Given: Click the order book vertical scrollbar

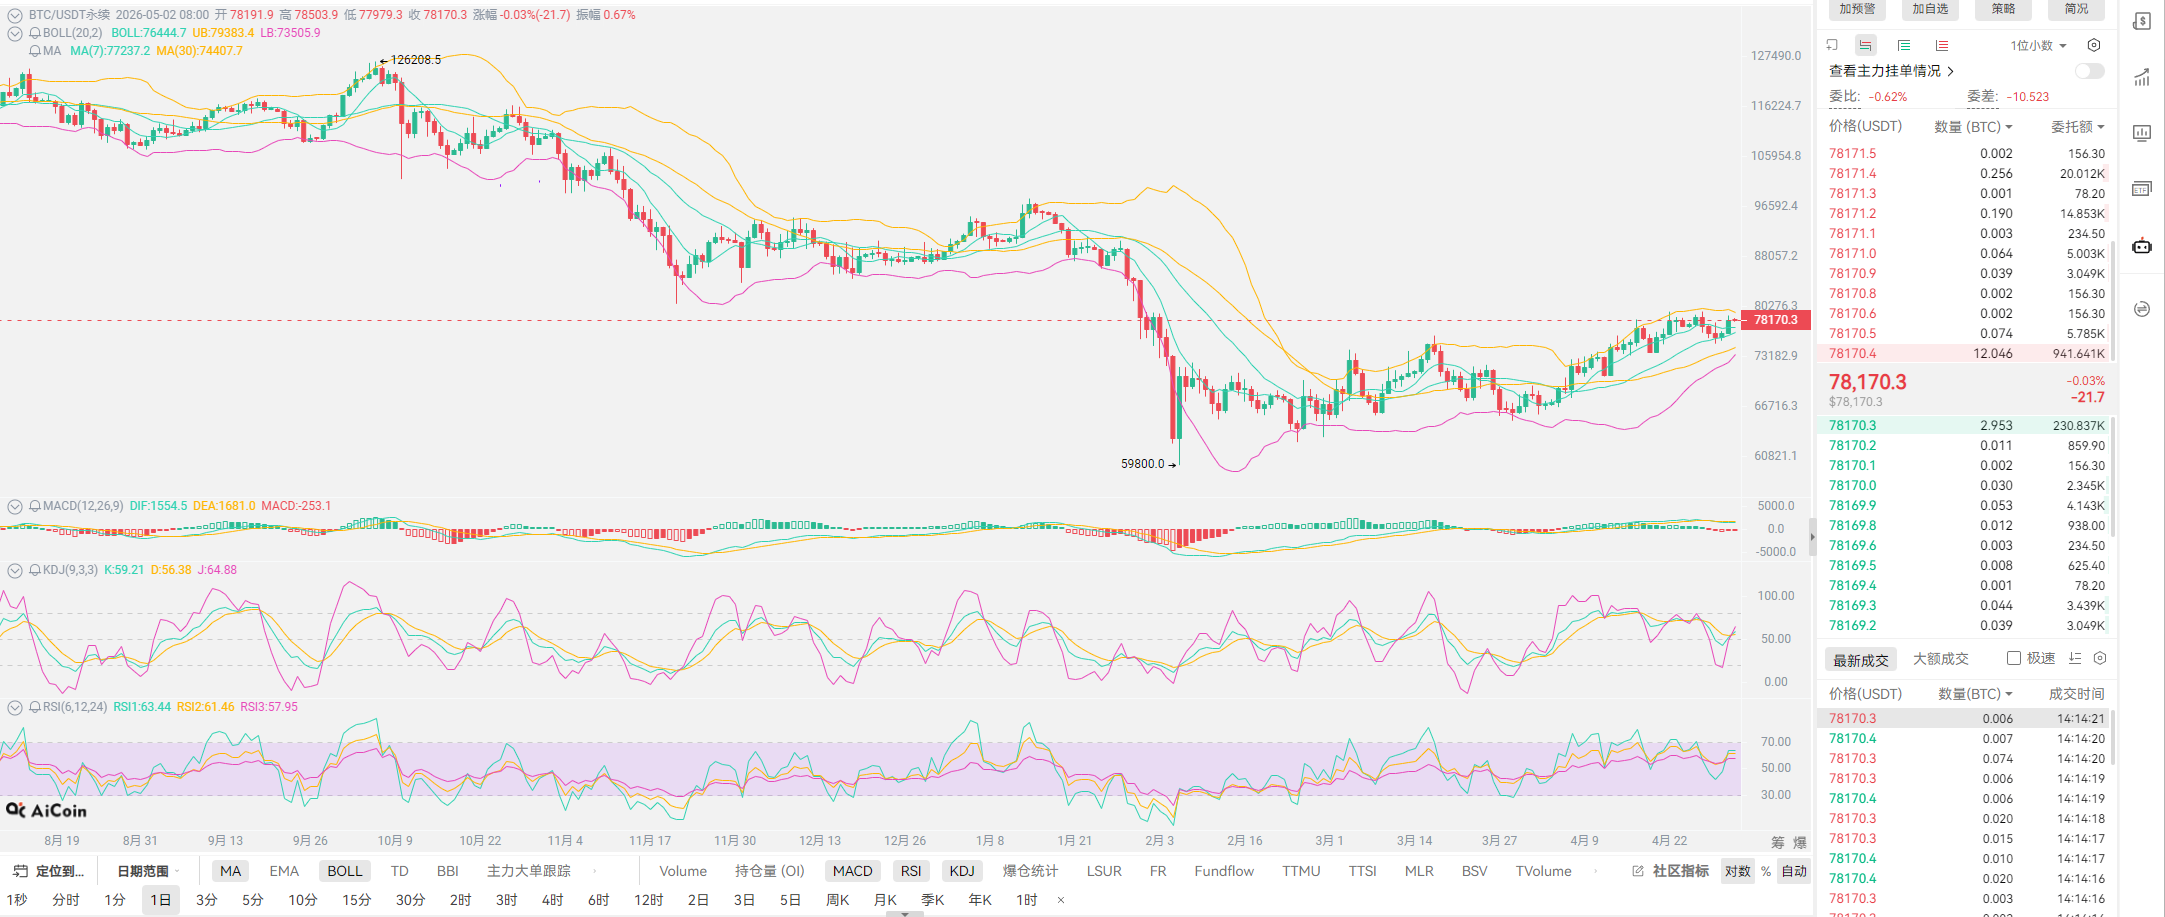Looking at the screenshot, I should point(2112,300).
